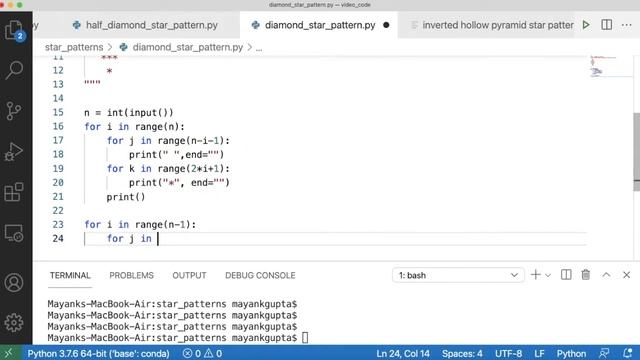Place cursor on 'for j in range(n-i-1):'
This screenshot has height=360, width=640.
(168, 141)
